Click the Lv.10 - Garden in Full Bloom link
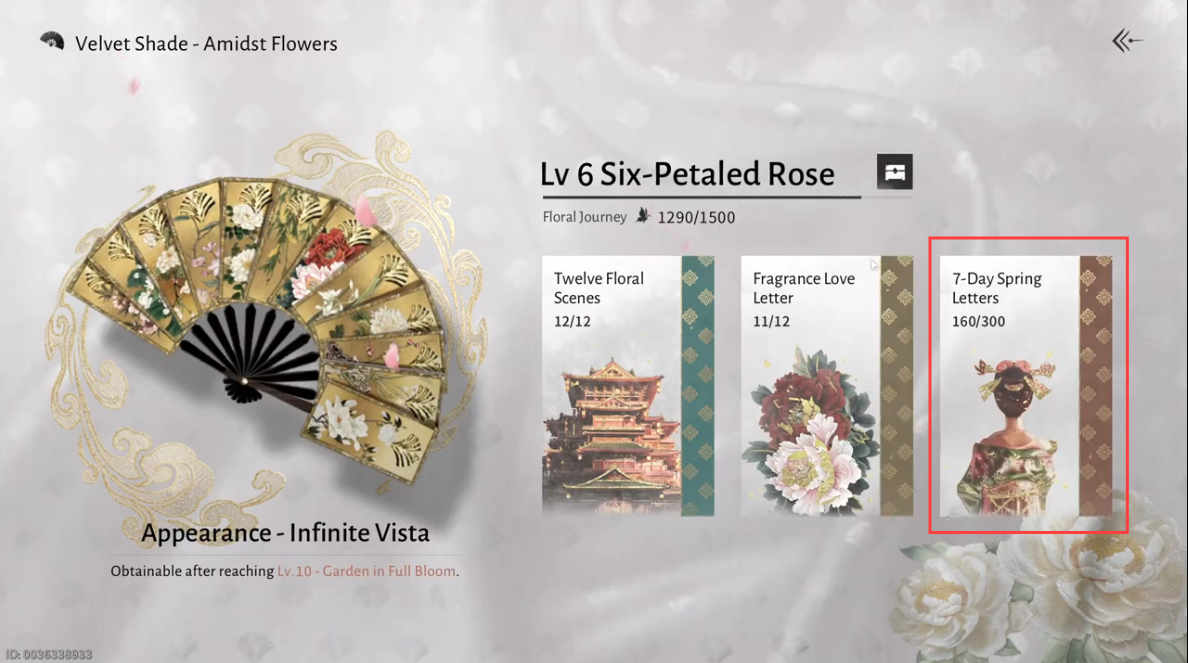Viewport: 1188px width, 663px height. pos(367,571)
